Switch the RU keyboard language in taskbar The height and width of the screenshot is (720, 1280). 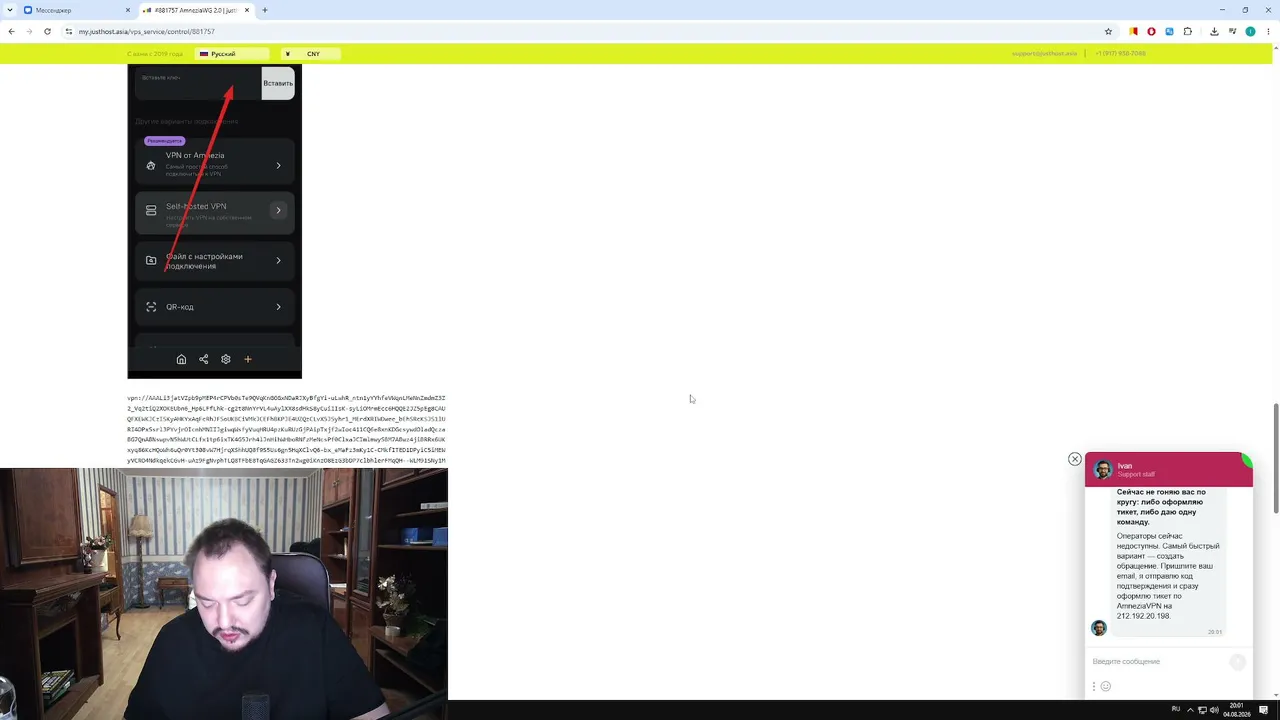pyautogui.click(x=1176, y=709)
